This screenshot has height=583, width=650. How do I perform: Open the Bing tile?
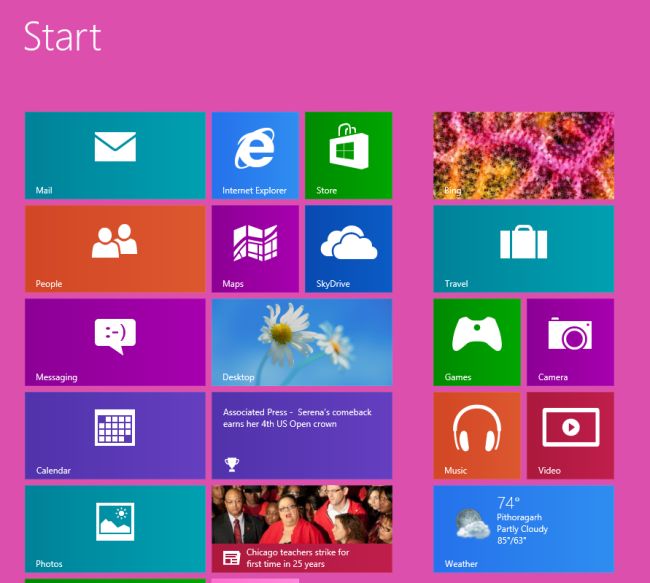pos(524,155)
